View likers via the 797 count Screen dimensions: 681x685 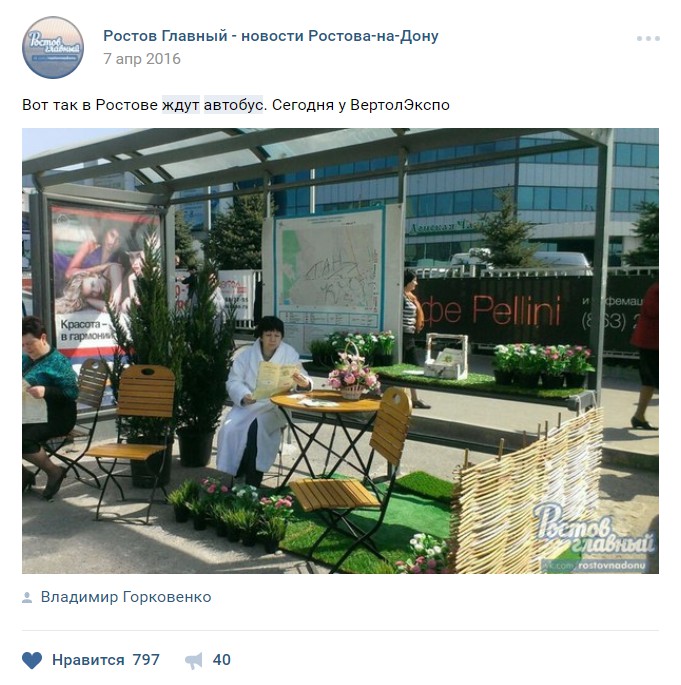[146, 660]
